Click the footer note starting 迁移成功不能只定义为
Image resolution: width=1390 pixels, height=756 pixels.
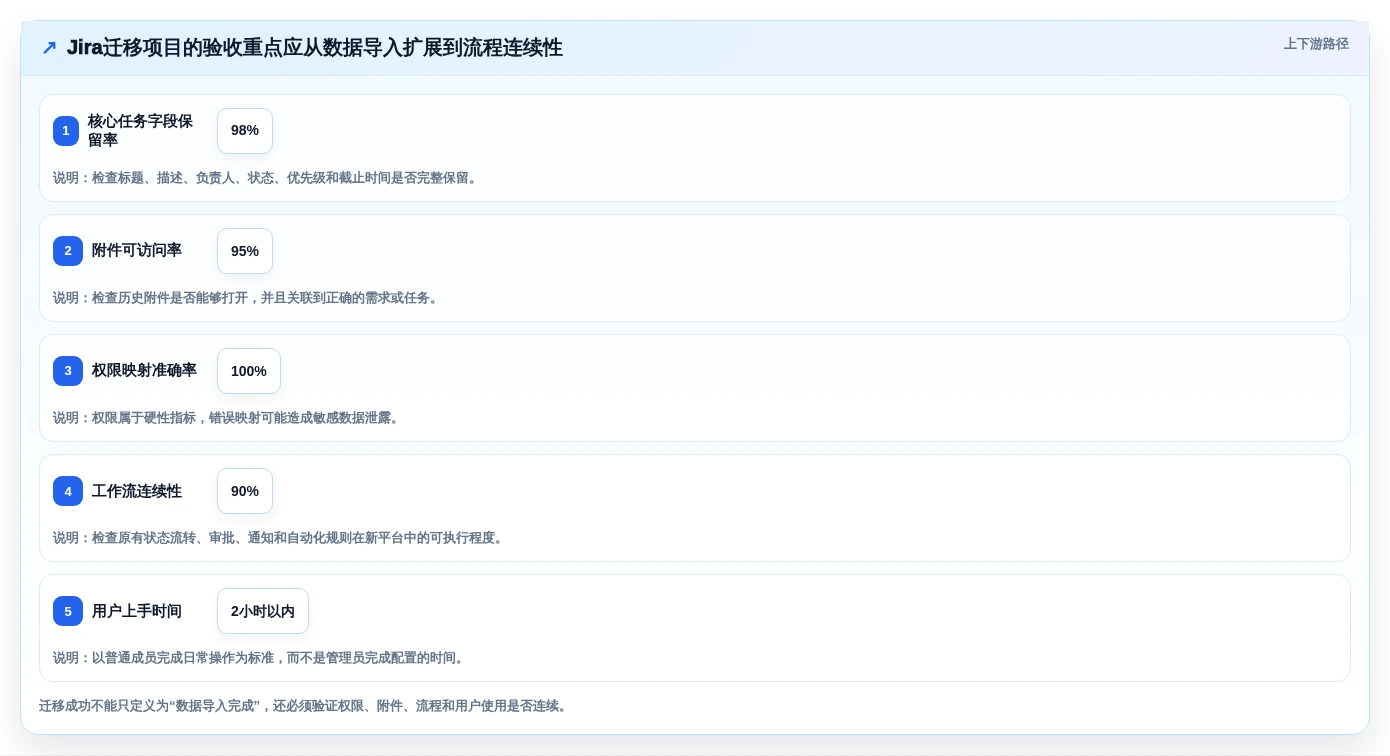coord(305,706)
